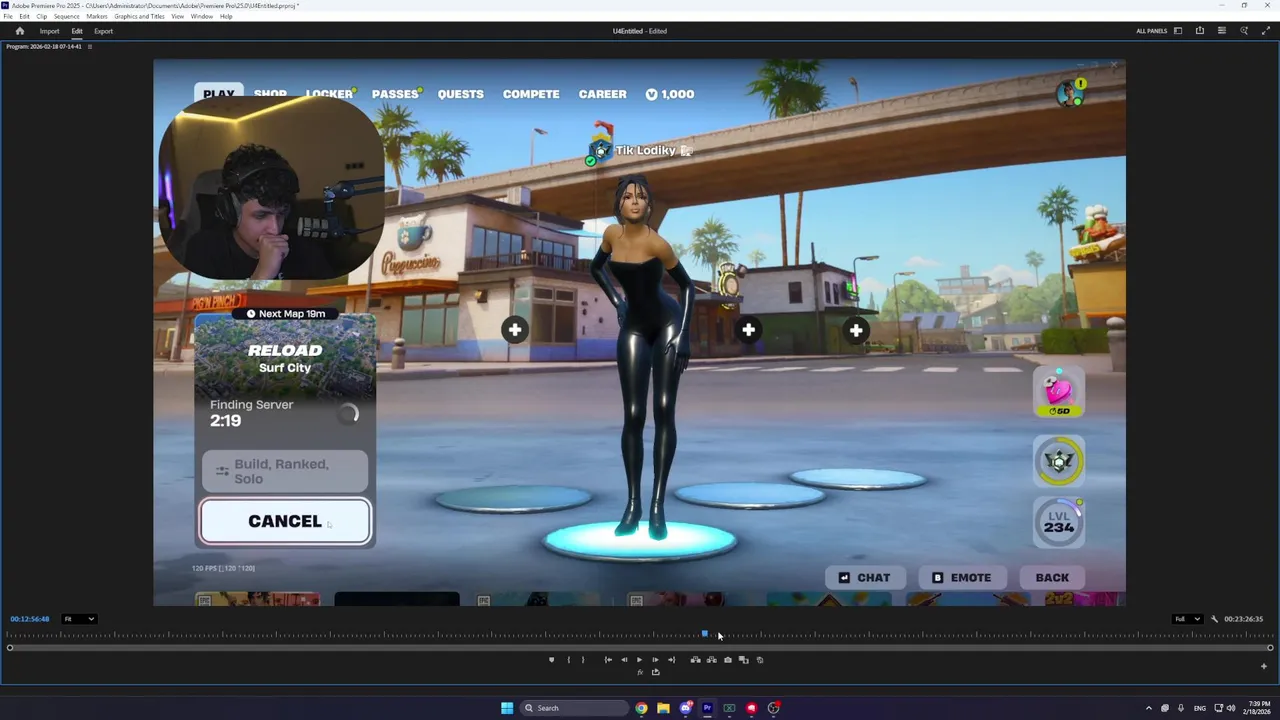Click Mark Out bracket icon

583,660
